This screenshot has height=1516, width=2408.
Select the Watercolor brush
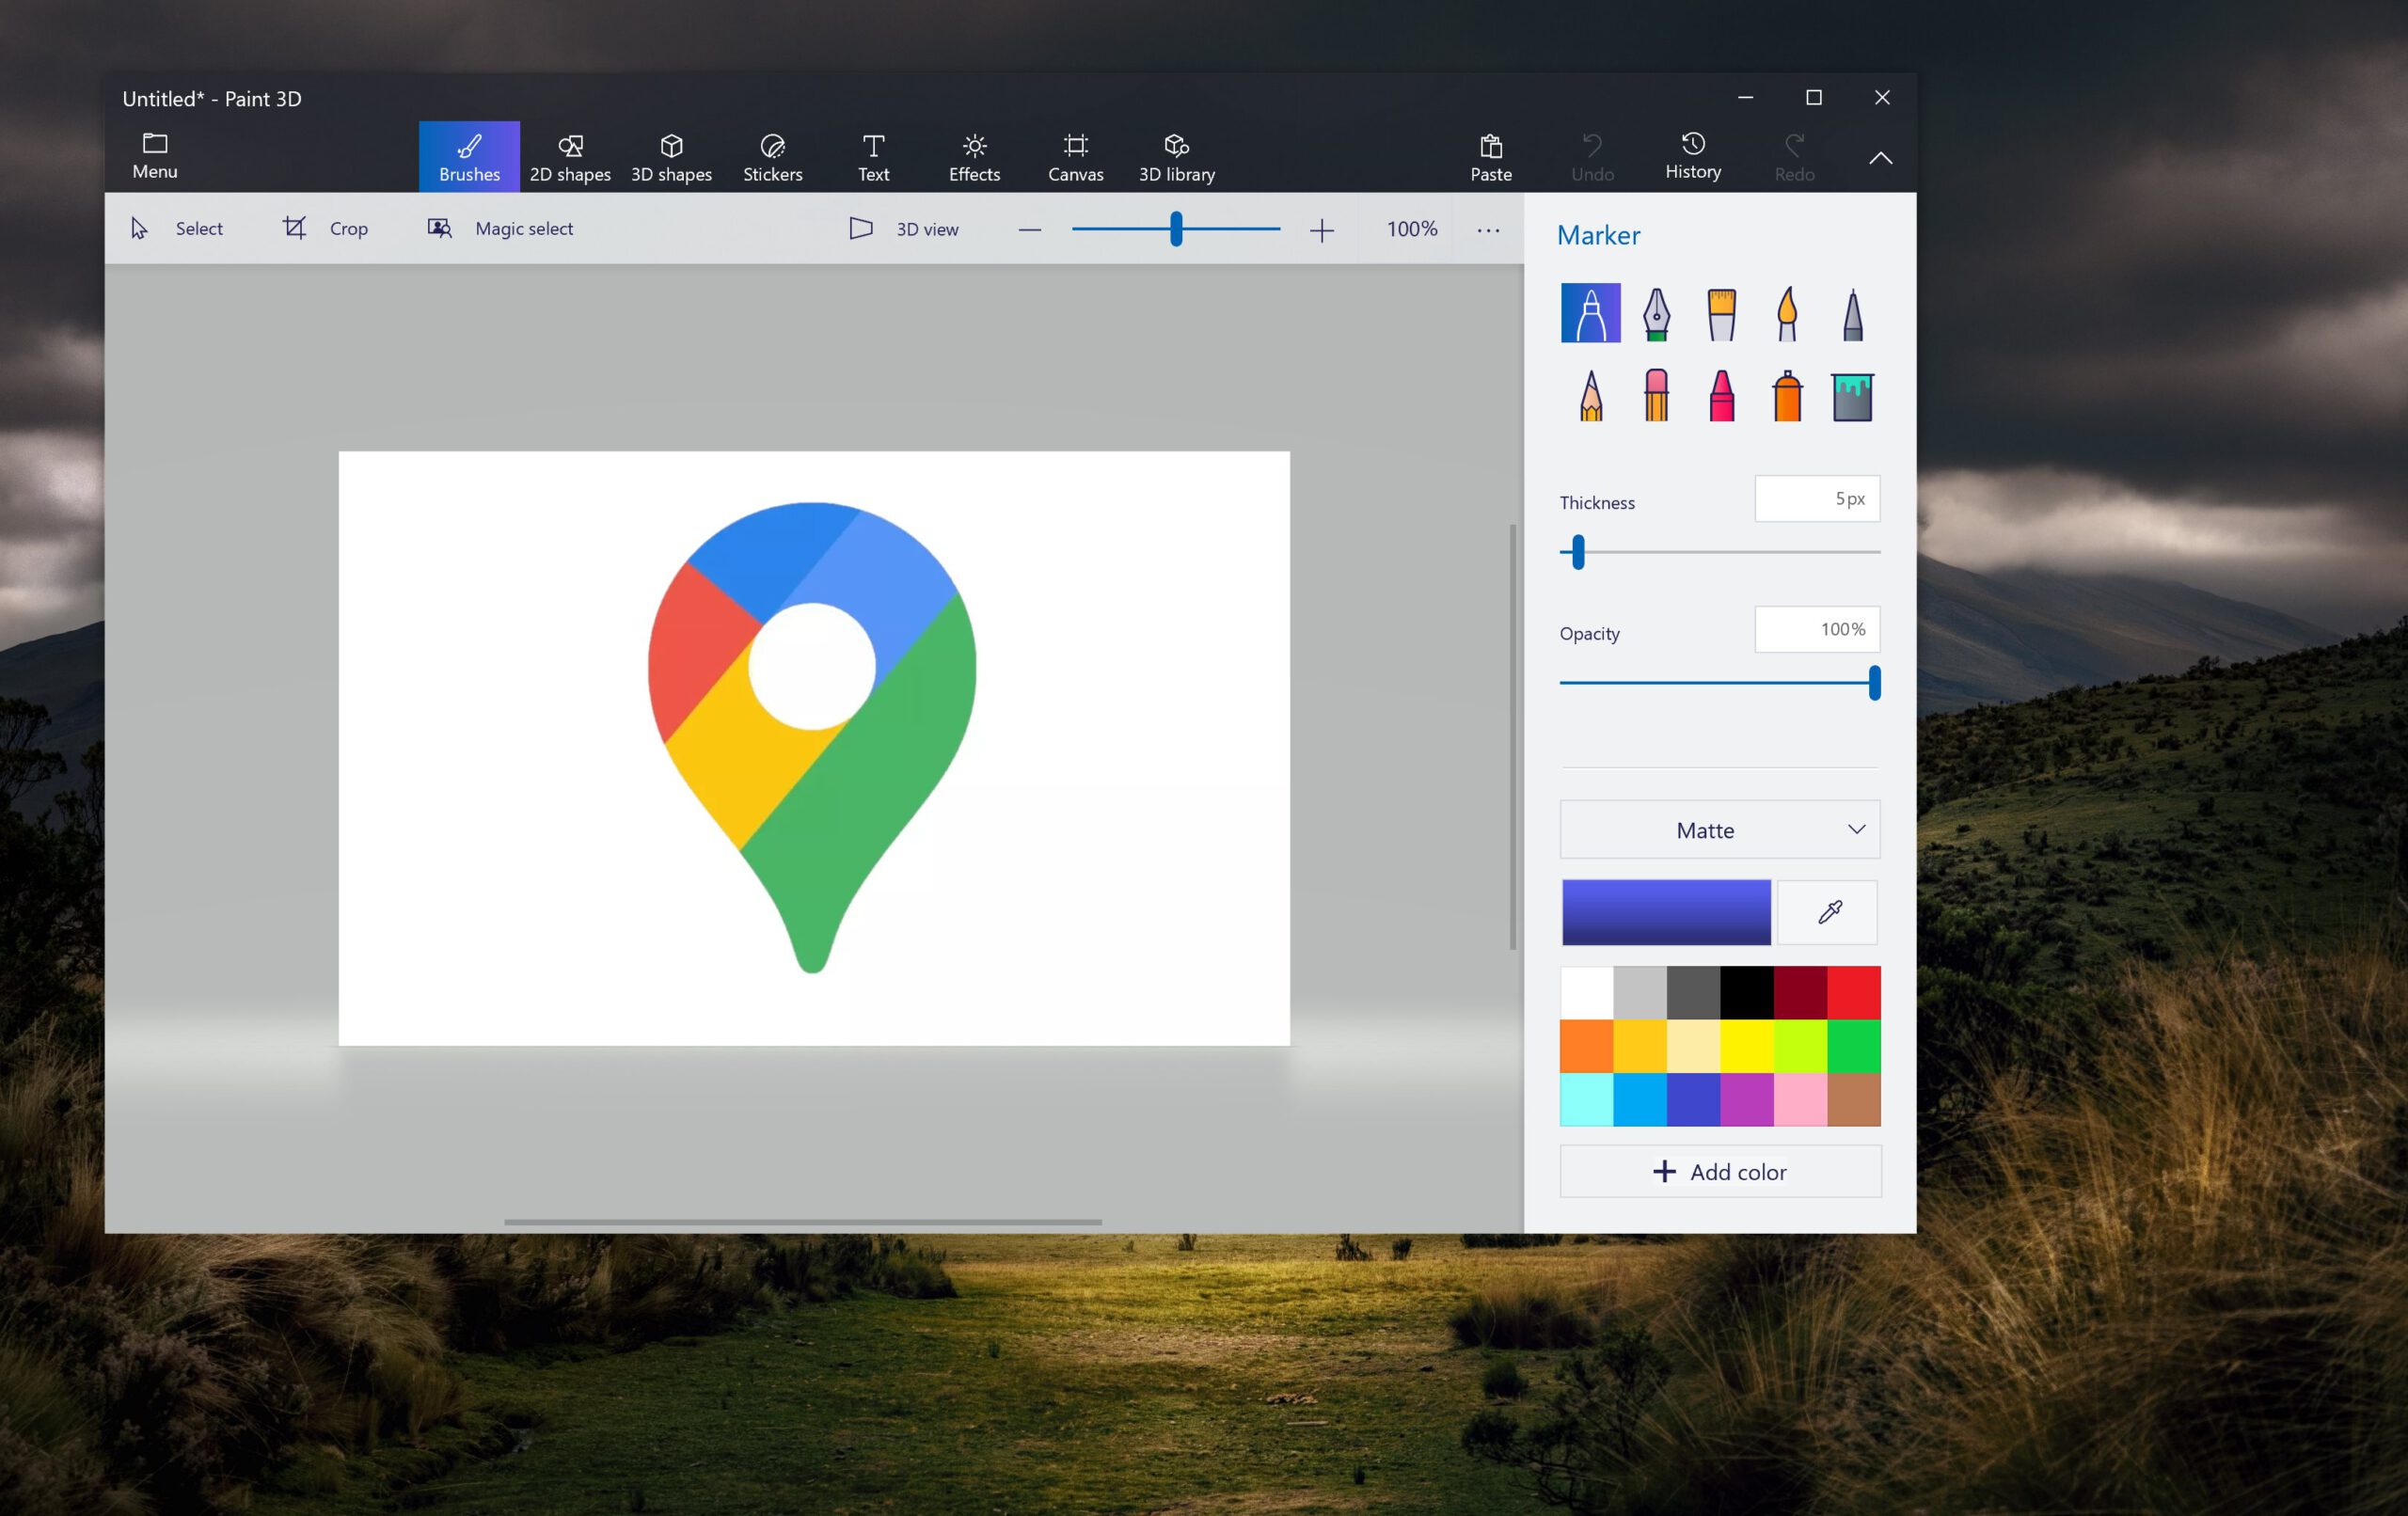(x=1787, y=313)
